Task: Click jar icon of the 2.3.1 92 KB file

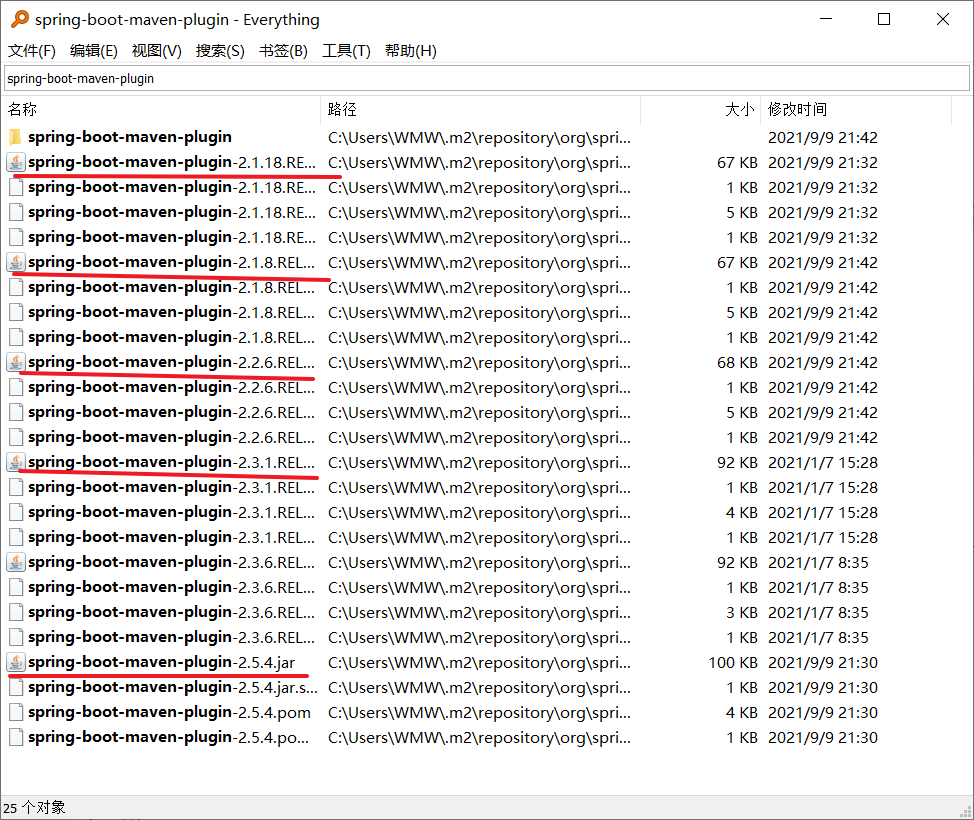Action: [x=16, y=462]
